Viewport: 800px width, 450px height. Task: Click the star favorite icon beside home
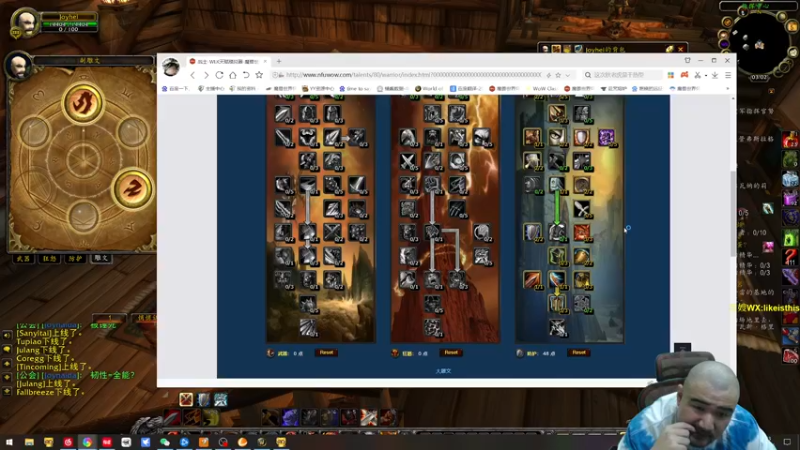tap(259, 75)
